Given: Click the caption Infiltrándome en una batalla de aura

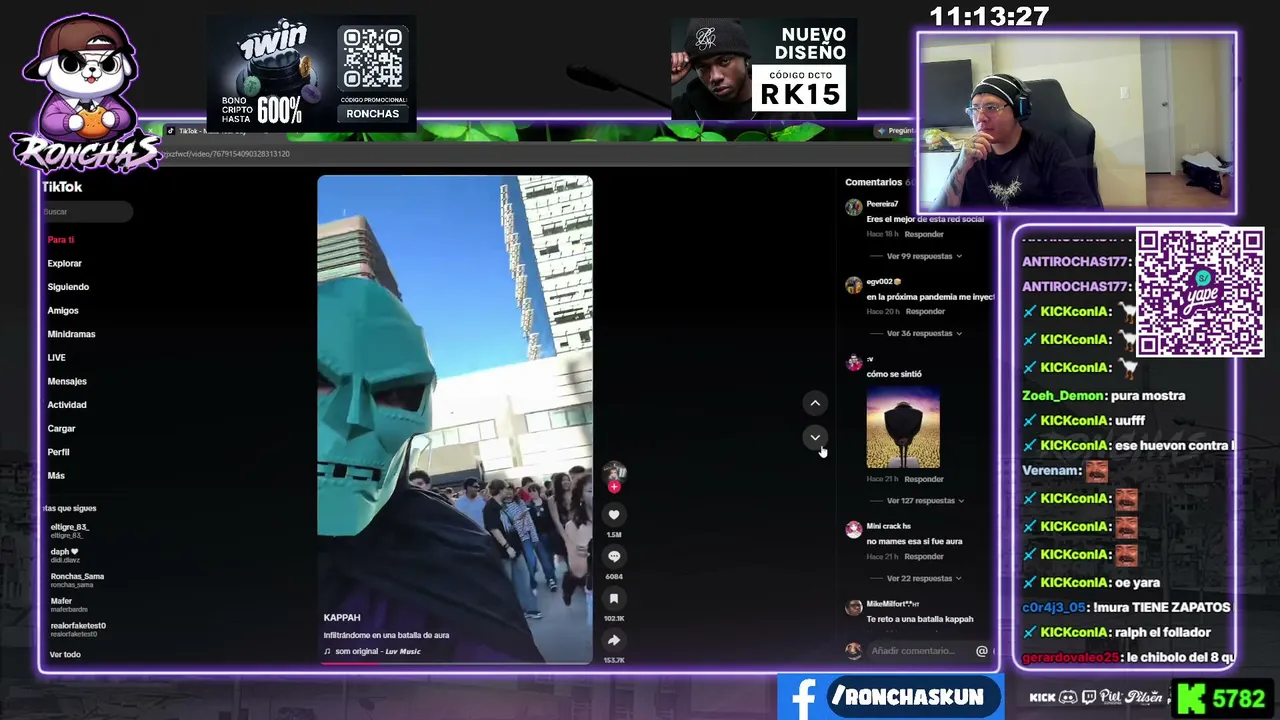Looking at the screenshot, I should (386, 635).
